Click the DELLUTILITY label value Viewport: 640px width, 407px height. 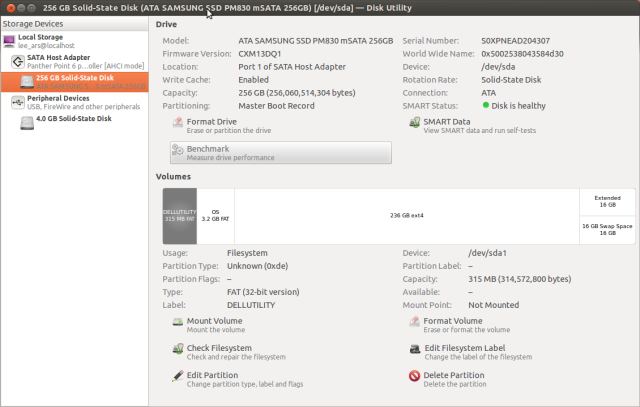tap(251, 305)
